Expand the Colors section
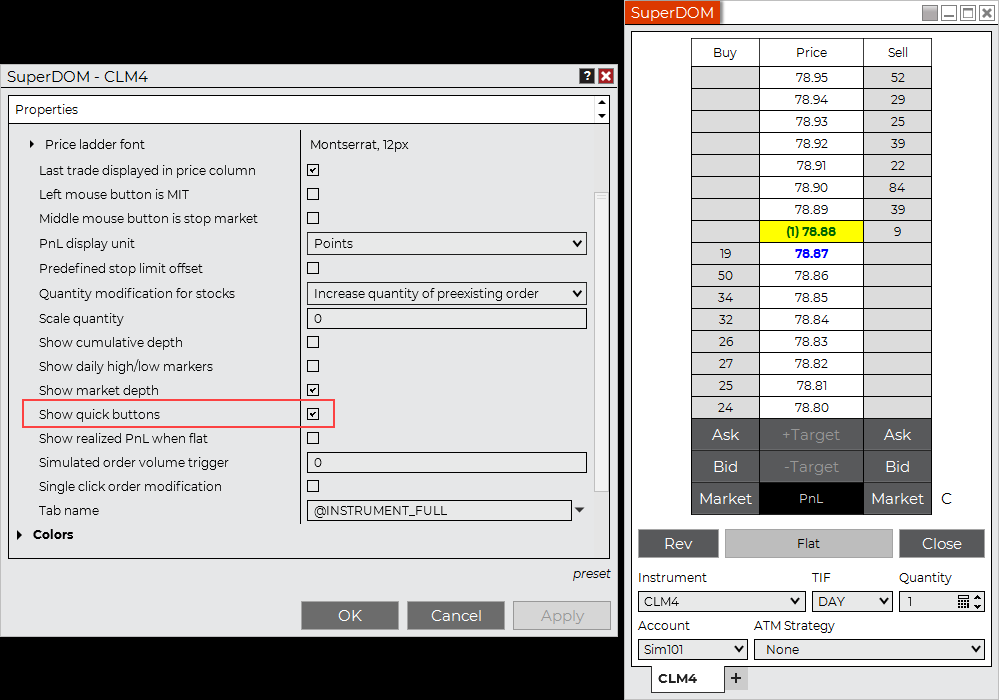The image size is (999, 700). click(19, 534)
